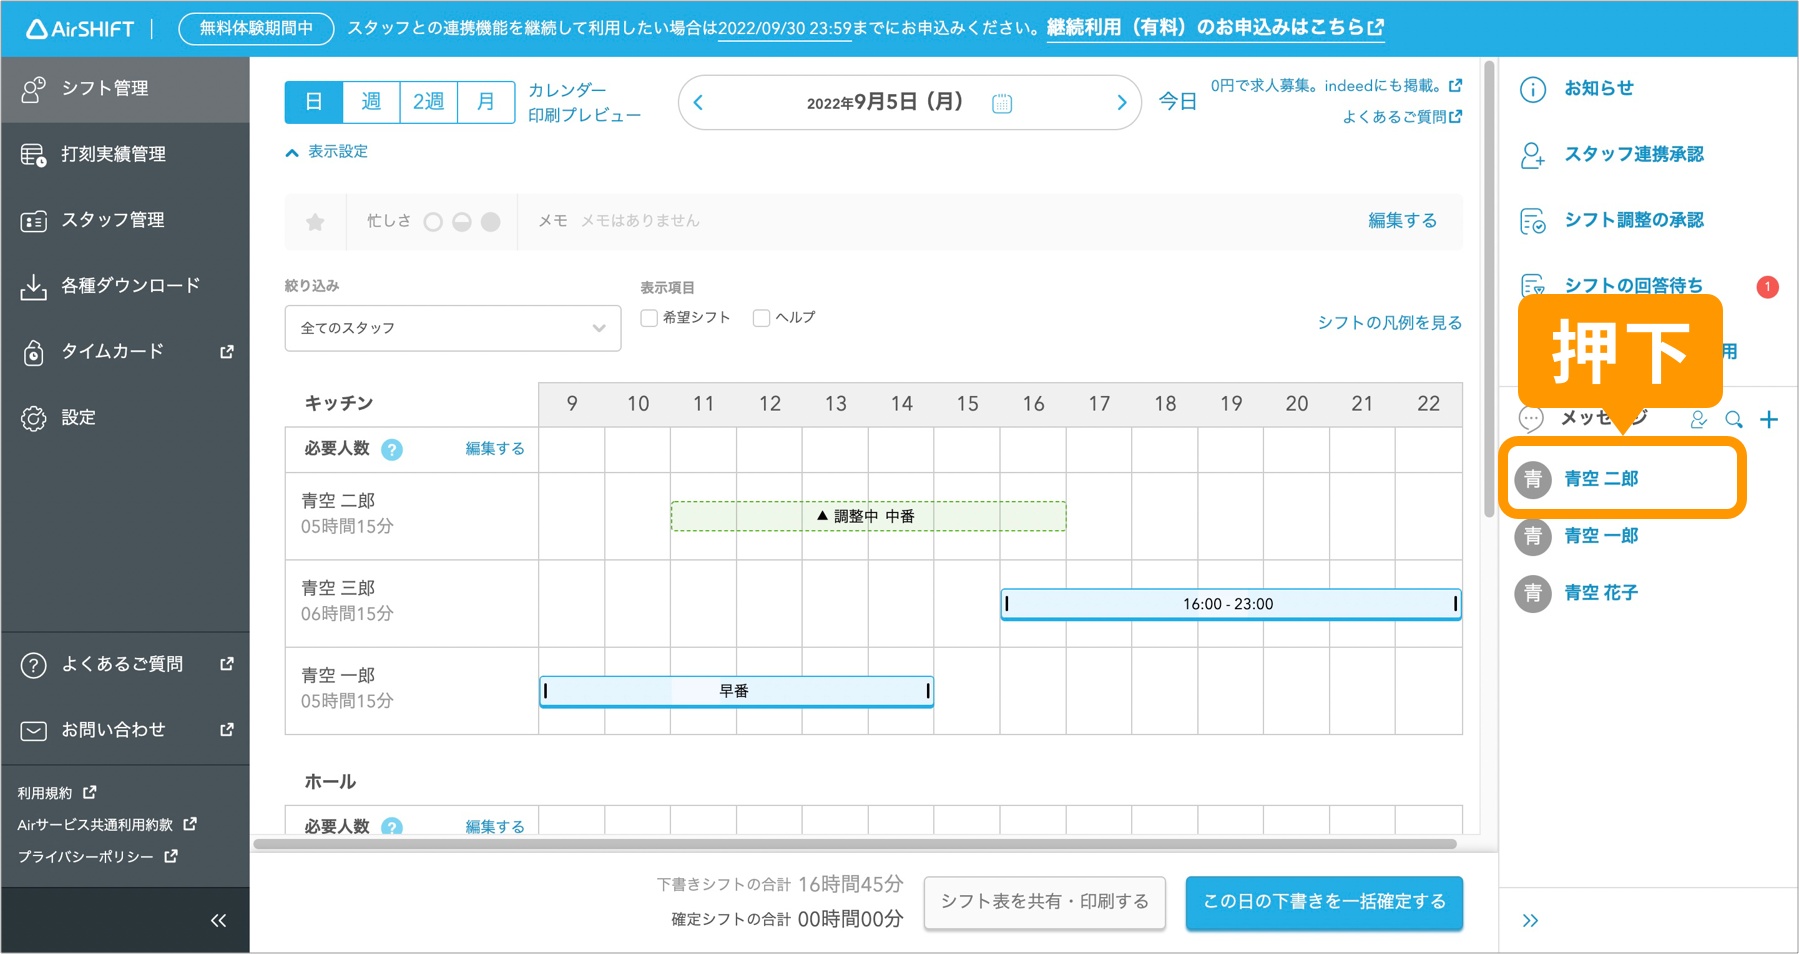Click この日の下書きを一括確定する button

(x=1323, y=902)
